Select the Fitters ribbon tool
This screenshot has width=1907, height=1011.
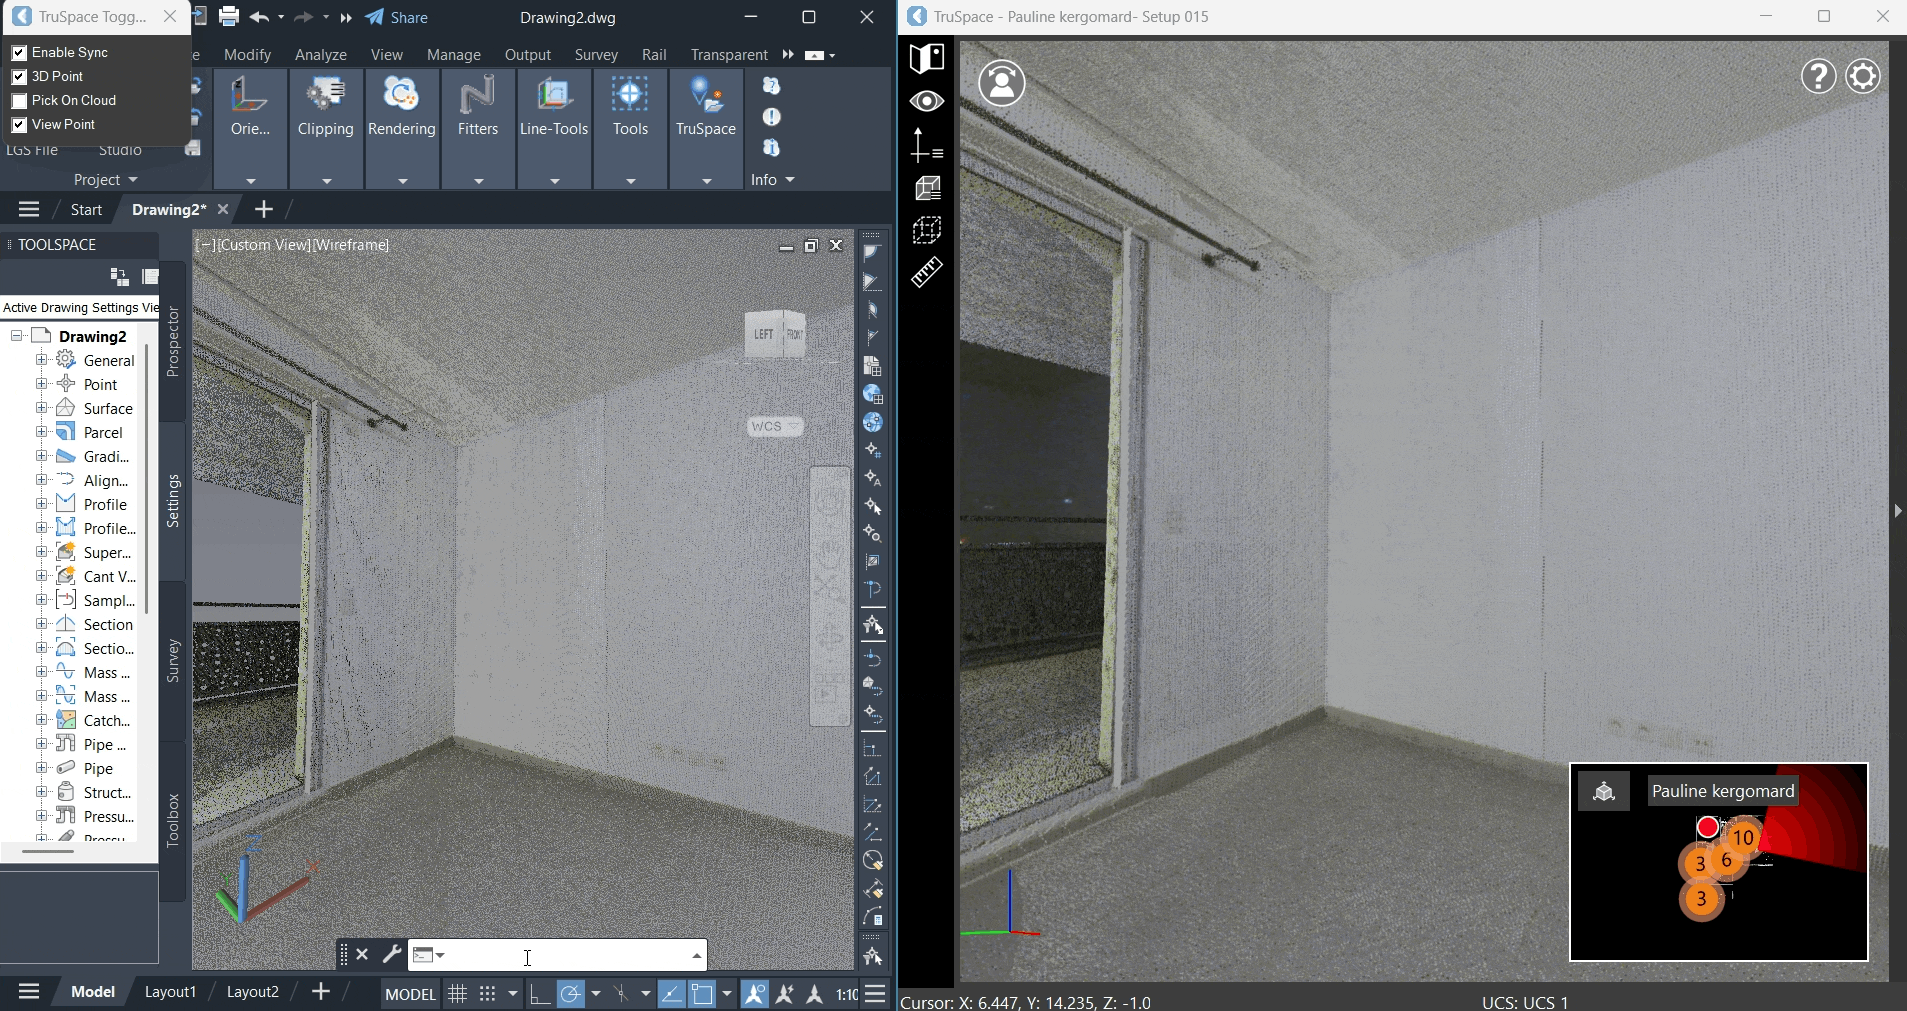point(477,110)
